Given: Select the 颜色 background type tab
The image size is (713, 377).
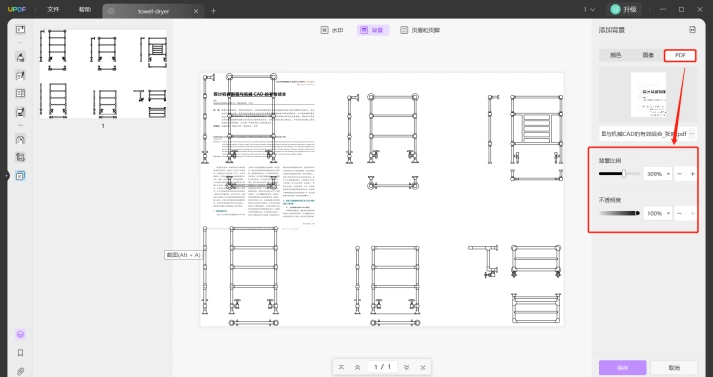Looking at the screenshot, I should (x=615, y=55).
